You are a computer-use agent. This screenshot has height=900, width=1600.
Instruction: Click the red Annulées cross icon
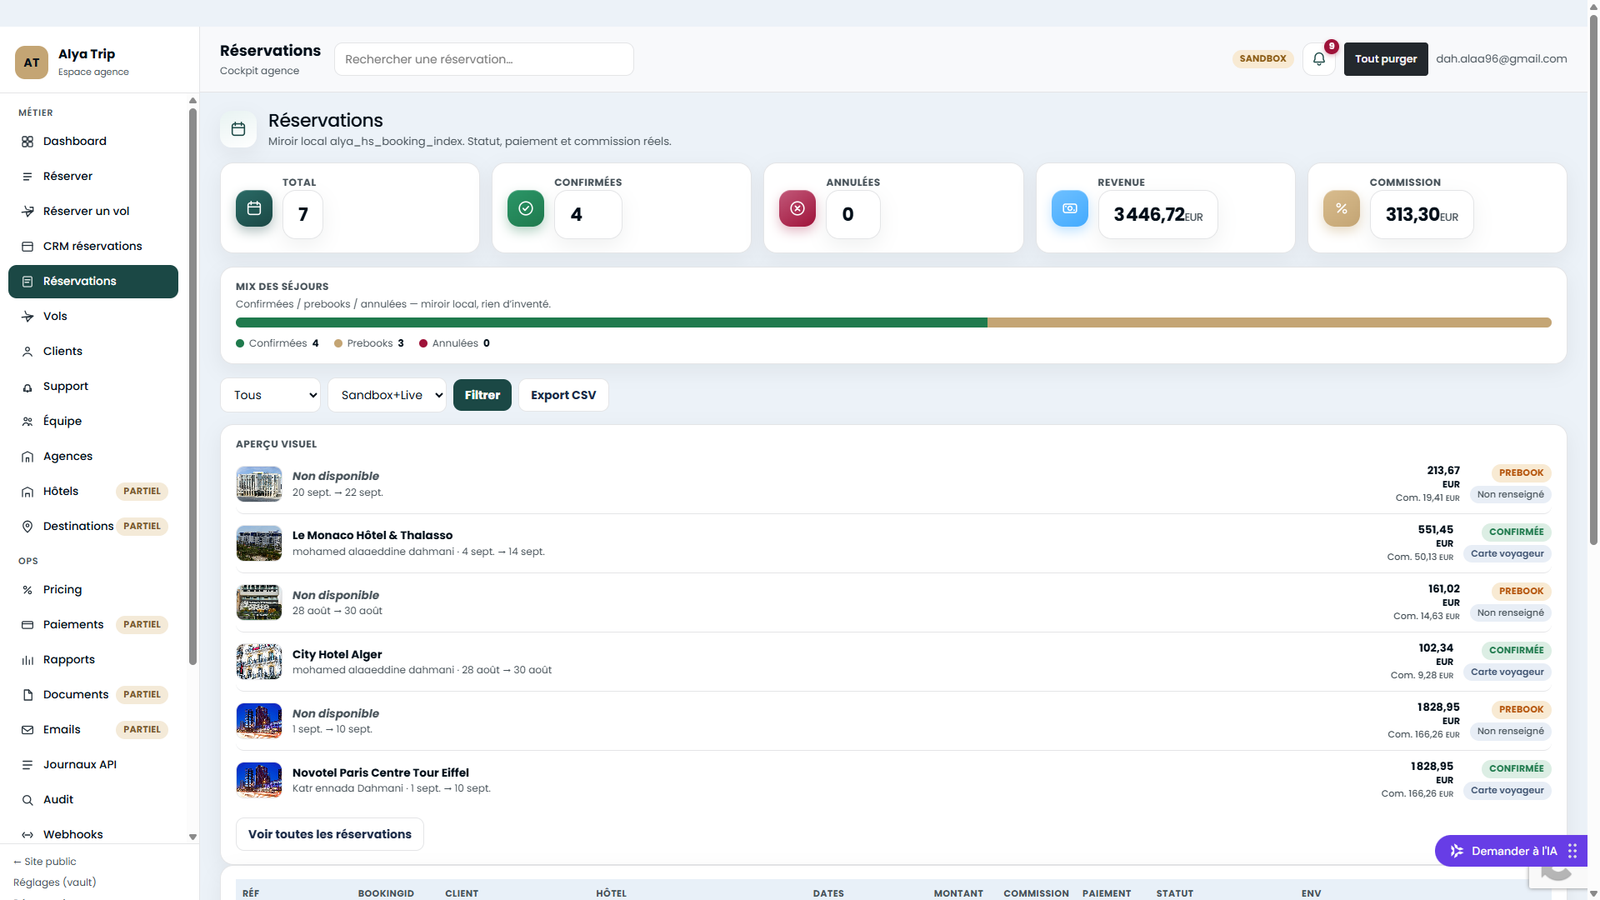[797, 208]
